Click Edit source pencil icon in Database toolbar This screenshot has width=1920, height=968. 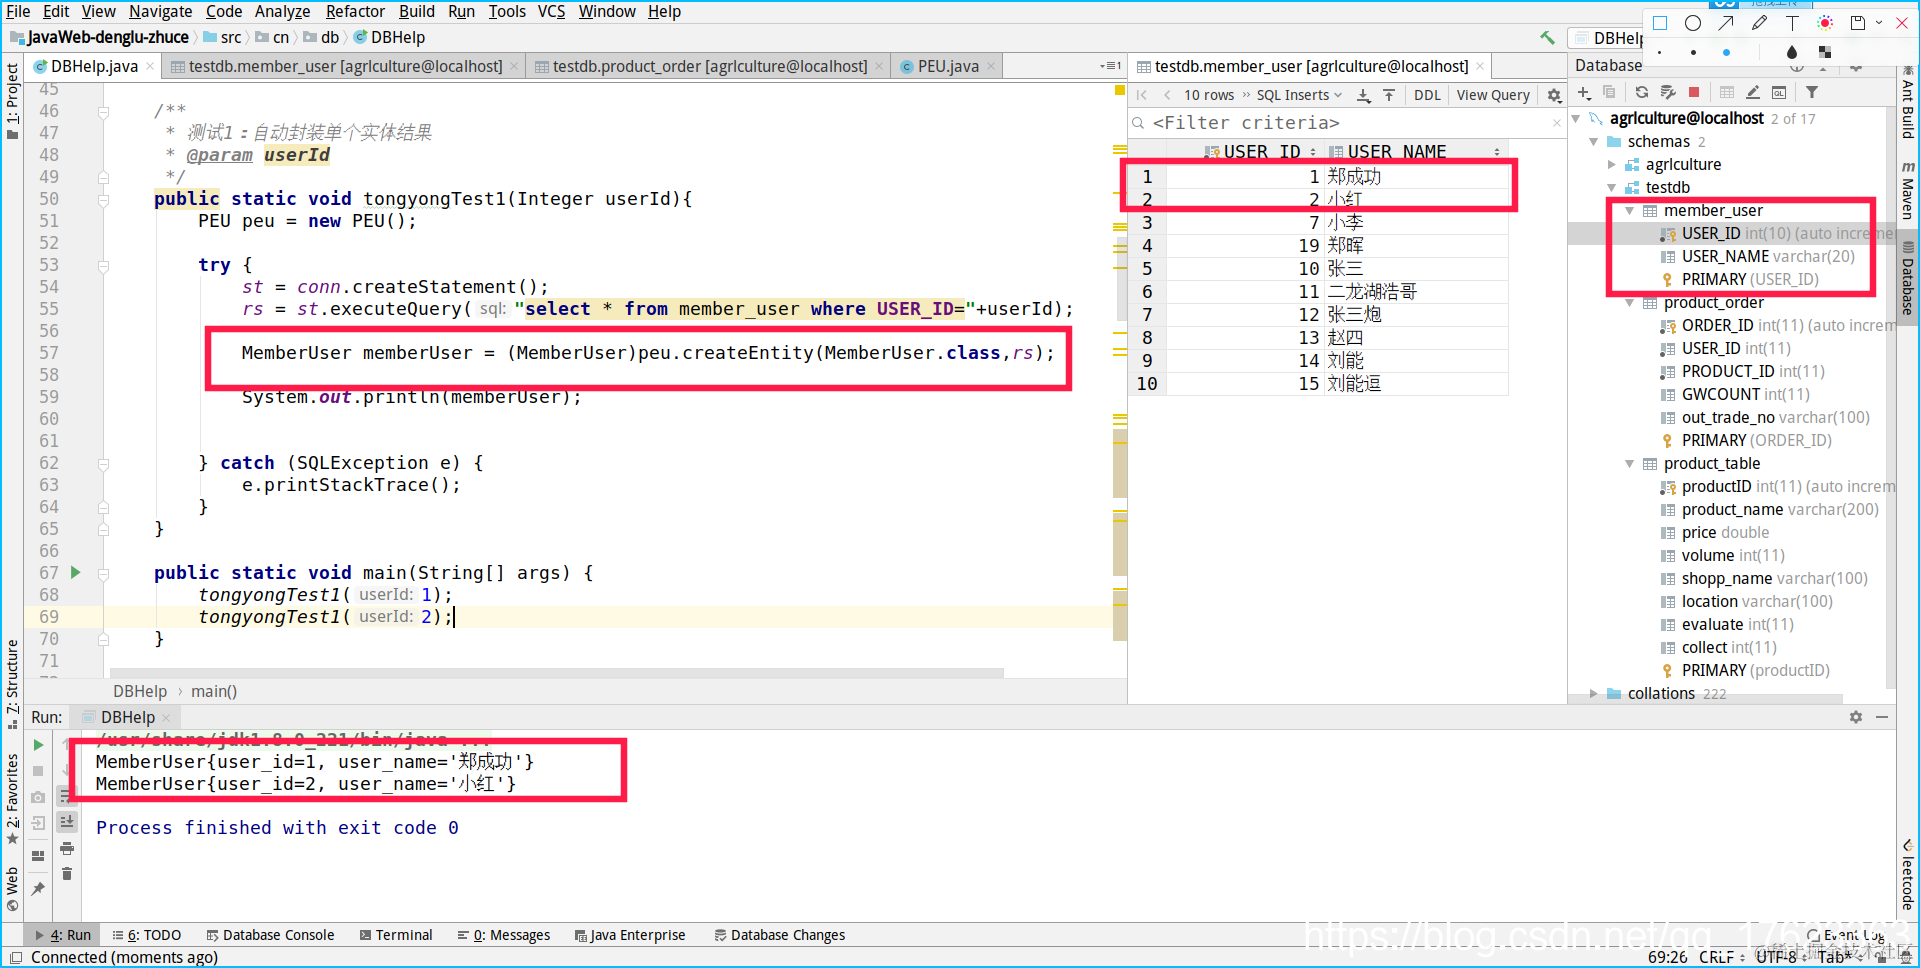(x=1753, y=93)
